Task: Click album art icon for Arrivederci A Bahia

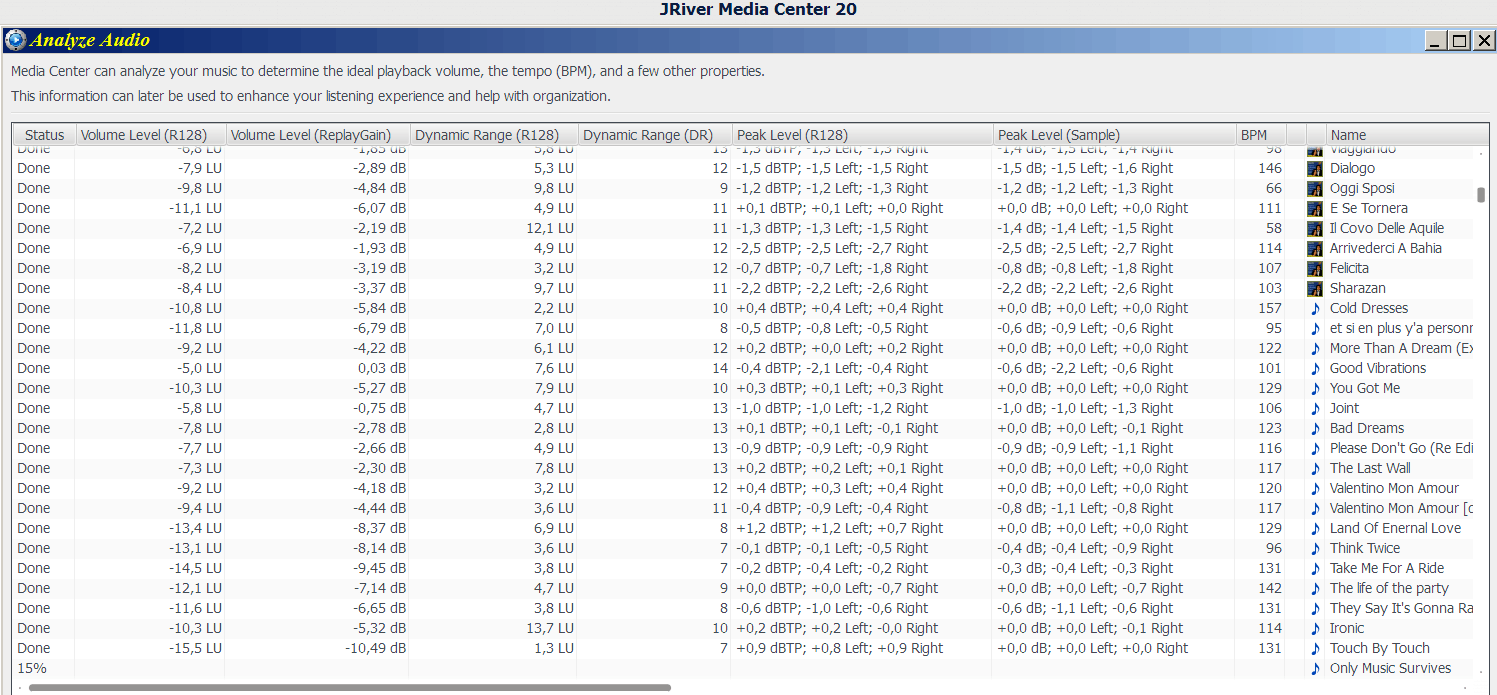Action: 1315,248
